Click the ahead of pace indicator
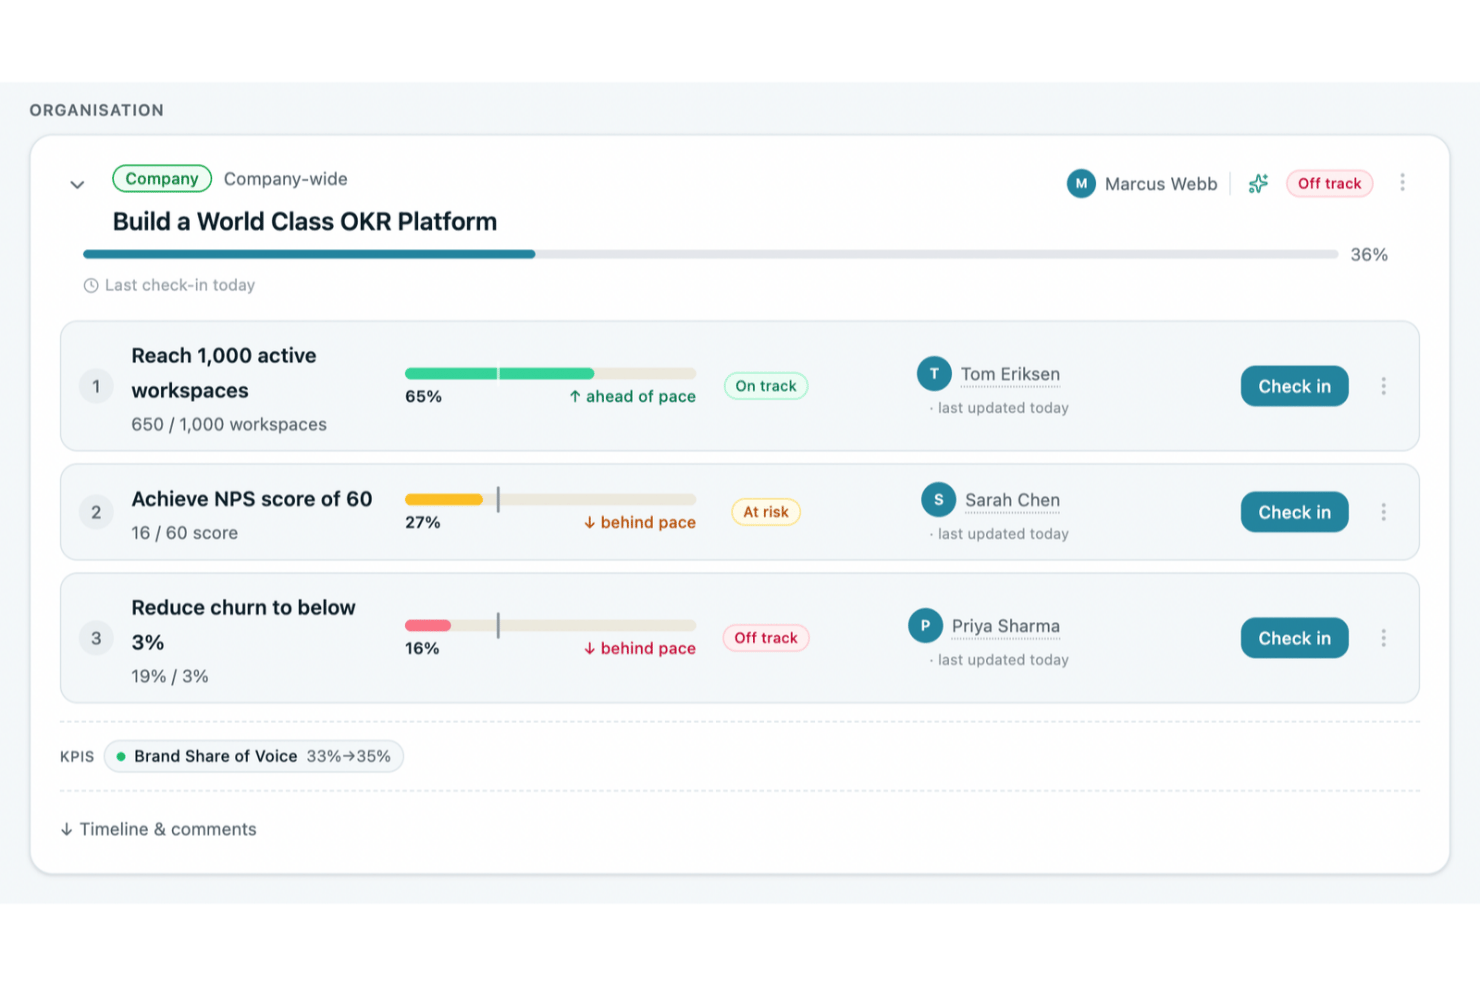 (632, 397)
